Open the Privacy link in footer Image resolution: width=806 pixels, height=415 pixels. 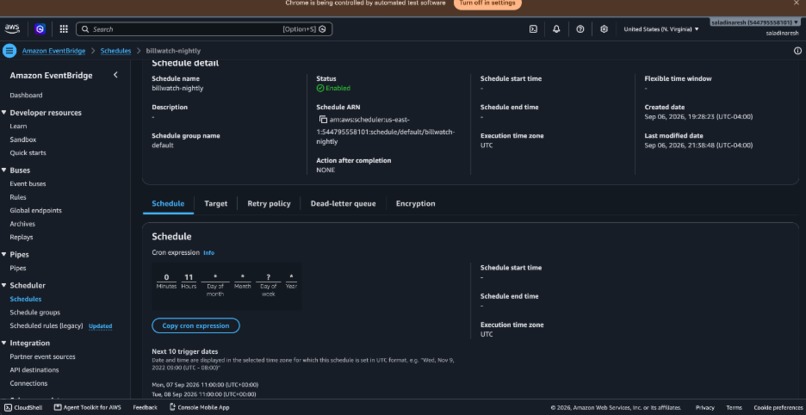705,407
